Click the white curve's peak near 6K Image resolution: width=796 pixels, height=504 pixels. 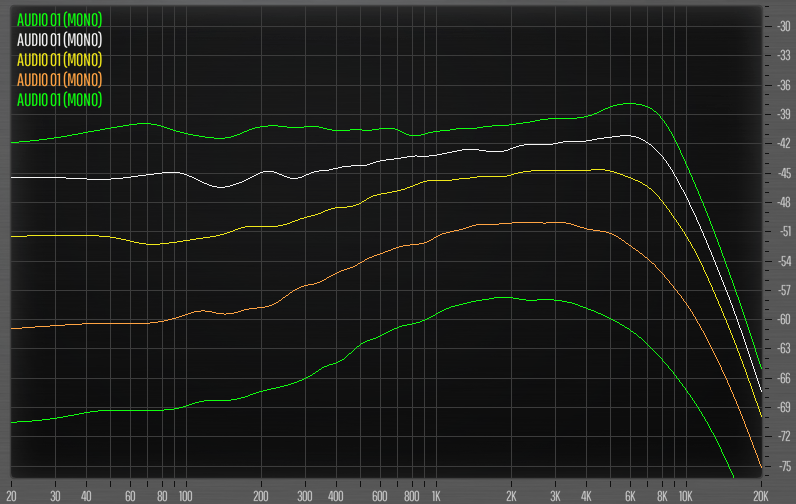click(x=627, y=135)
